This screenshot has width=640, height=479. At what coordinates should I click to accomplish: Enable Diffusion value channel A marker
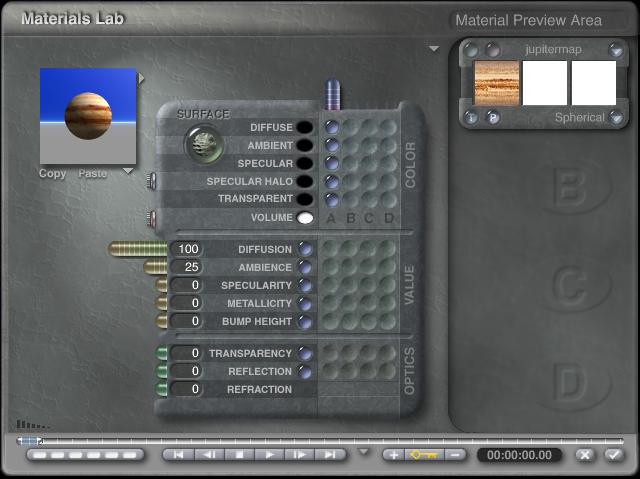[x=305, y=249]
